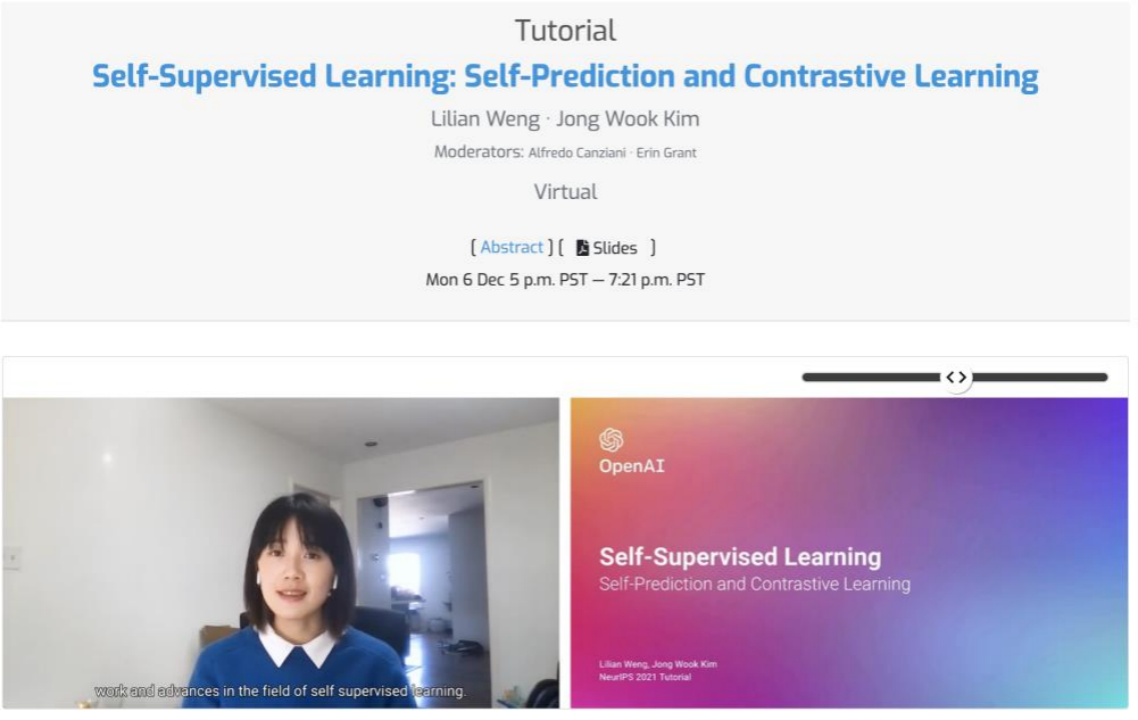Click the PDF icon beside Slides
Viewport: 1138px width, 720px height.
[582, 248]
